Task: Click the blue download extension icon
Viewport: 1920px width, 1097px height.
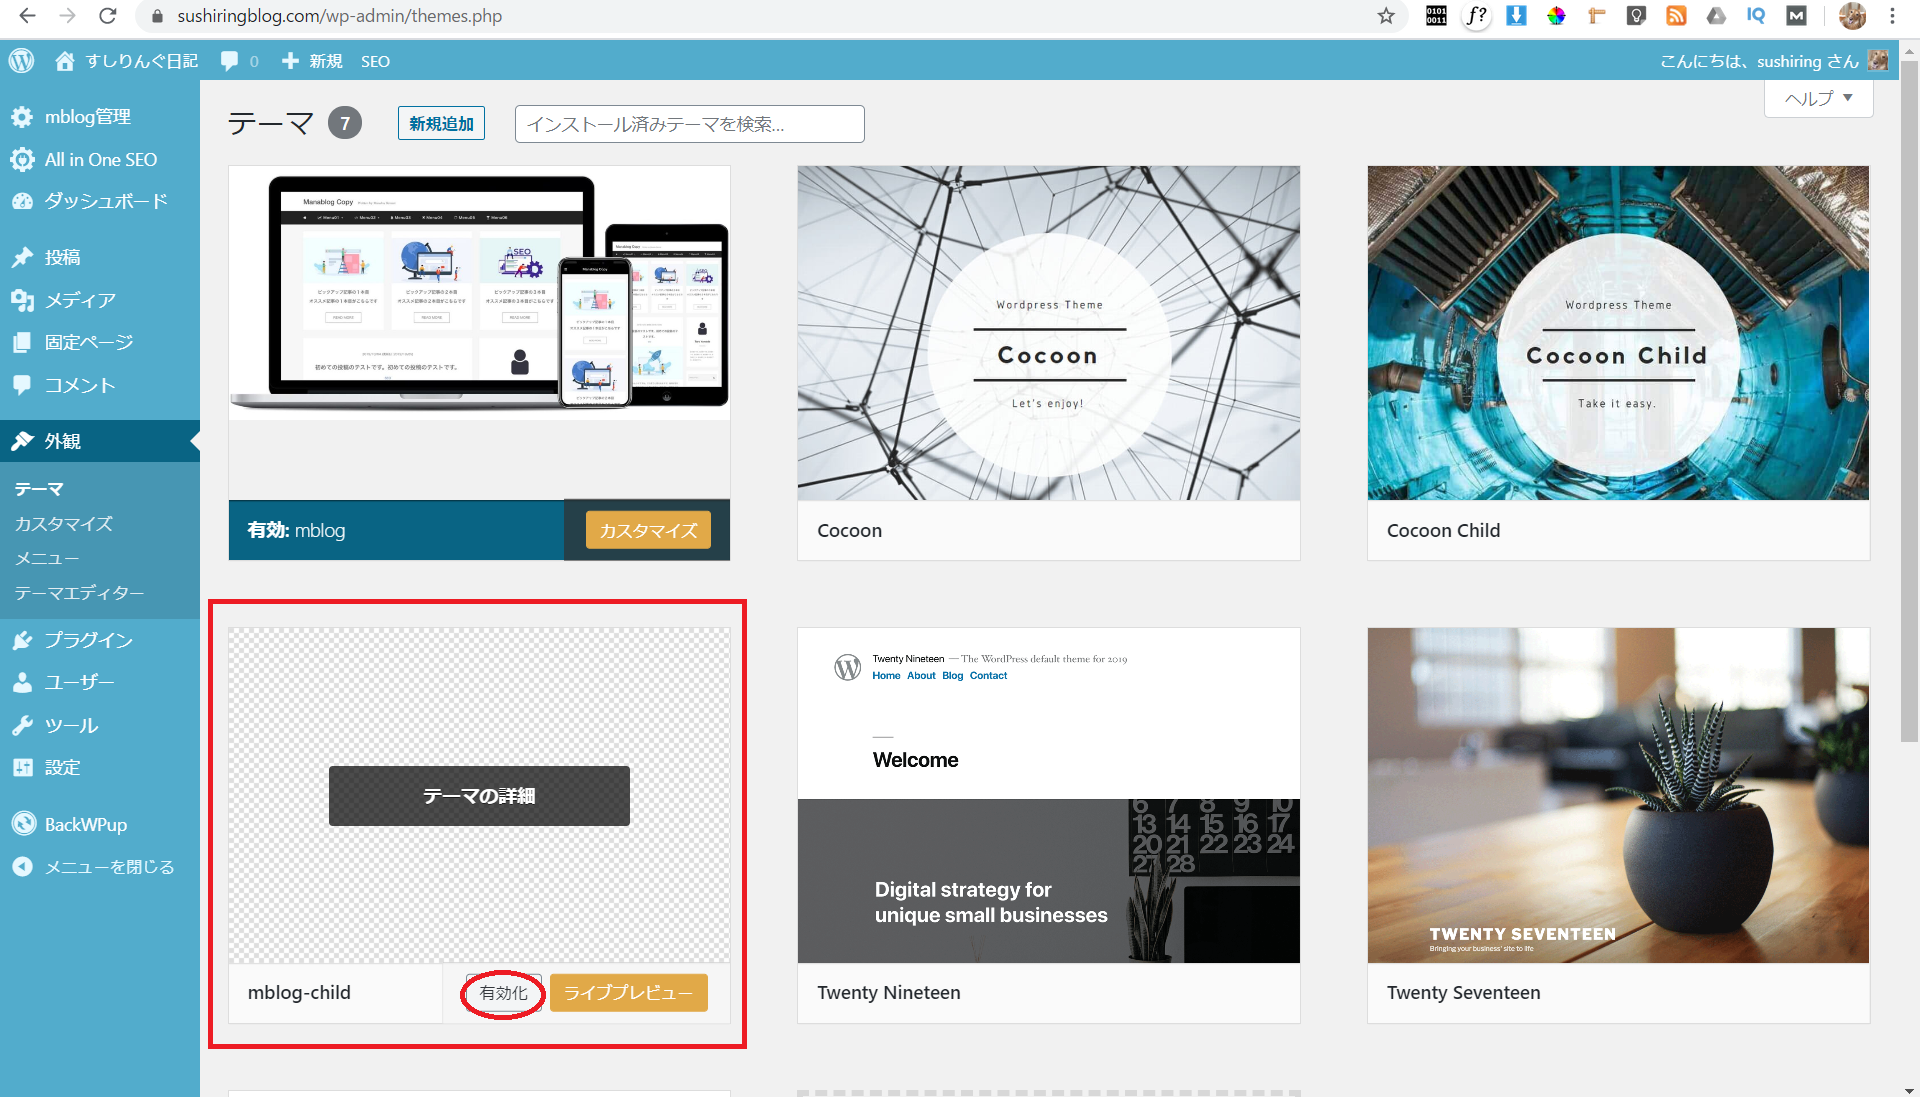Action: coord(1517,16)
